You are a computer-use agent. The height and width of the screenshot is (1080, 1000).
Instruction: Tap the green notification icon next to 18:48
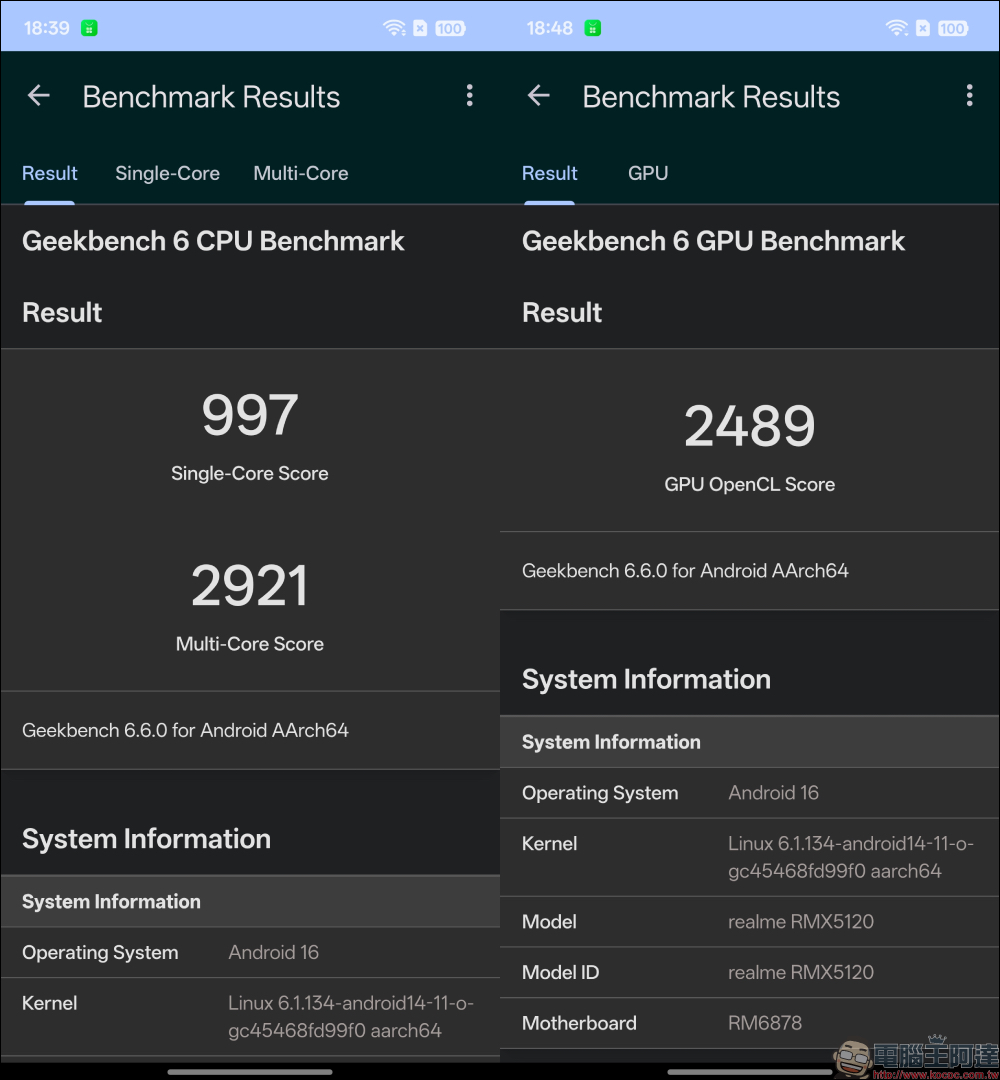pos(593,28)
